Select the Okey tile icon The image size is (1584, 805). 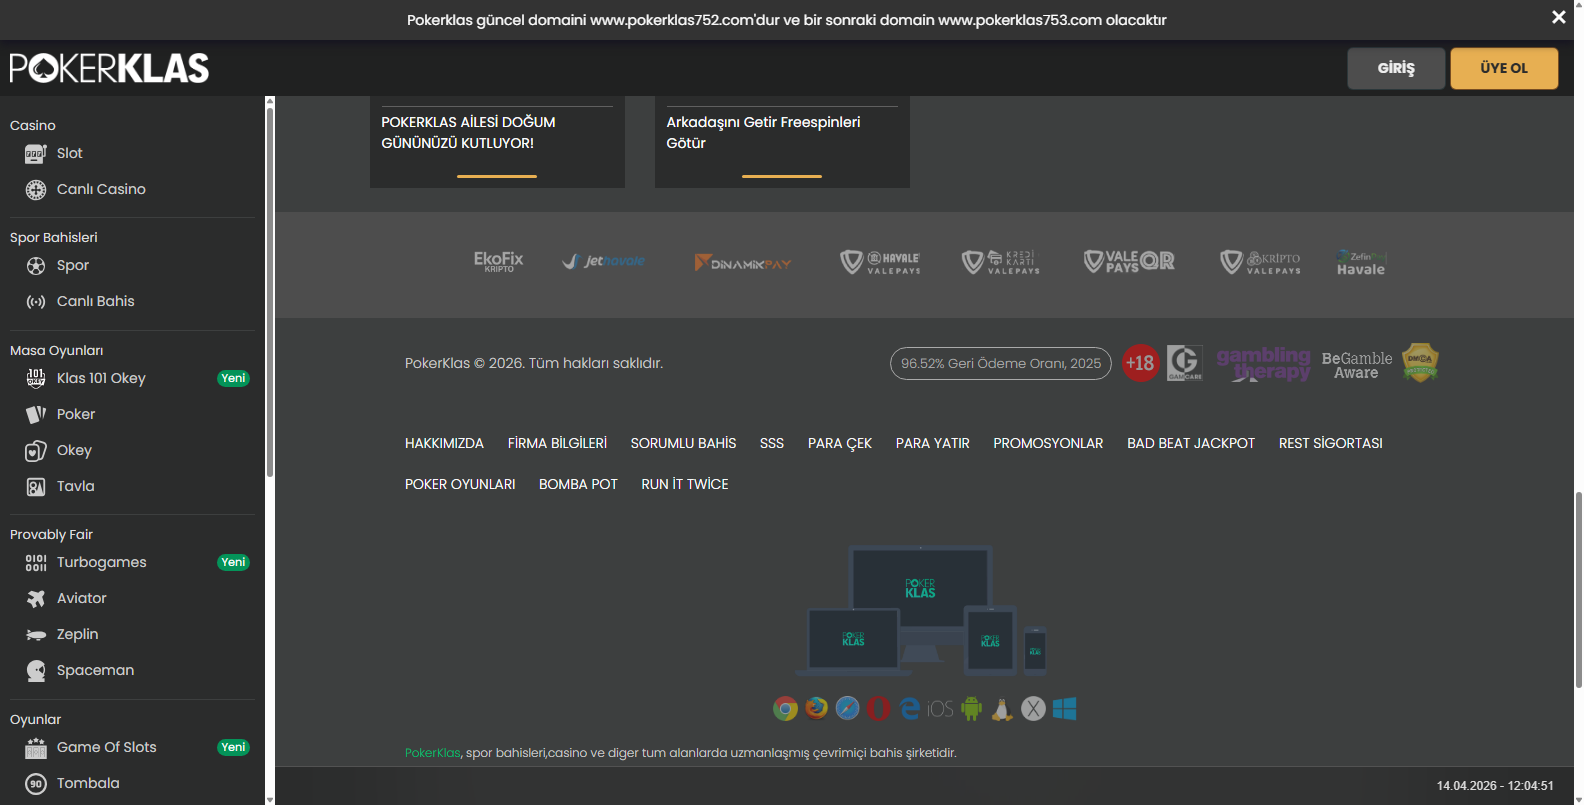[36, 450]
